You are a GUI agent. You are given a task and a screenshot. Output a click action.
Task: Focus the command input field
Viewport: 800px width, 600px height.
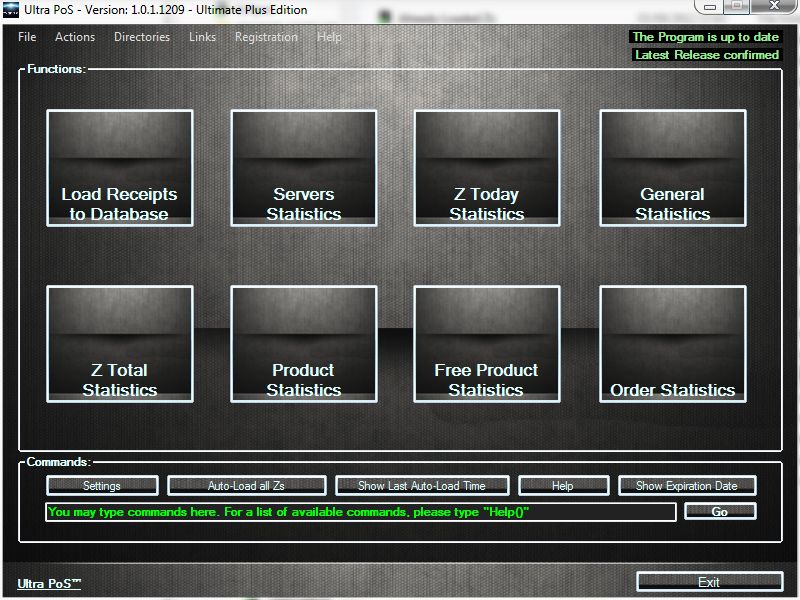(361, 512)
